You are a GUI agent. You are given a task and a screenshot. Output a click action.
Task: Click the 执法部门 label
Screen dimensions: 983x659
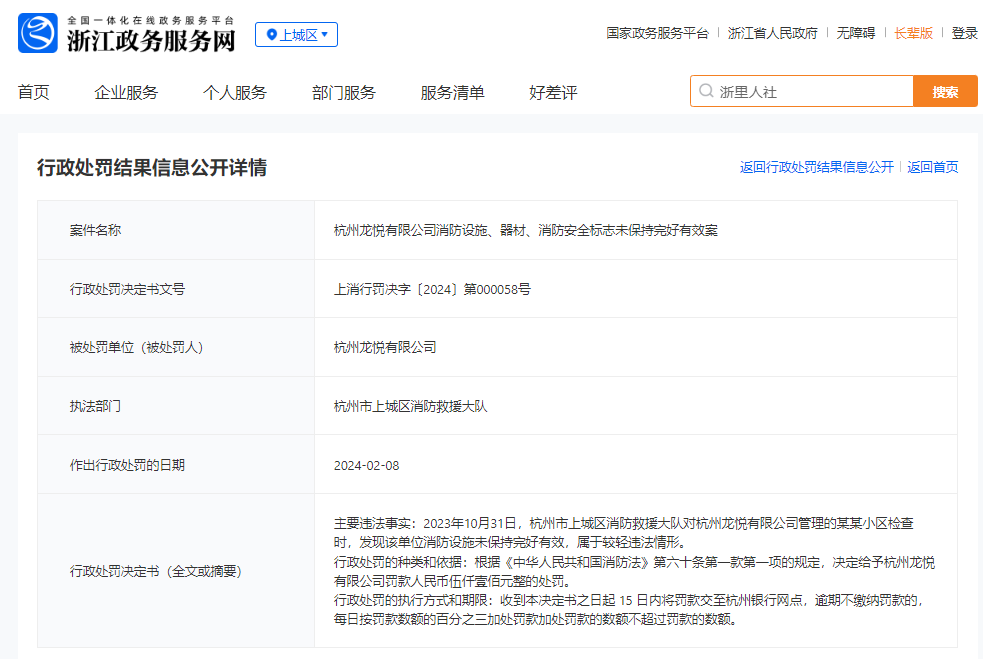click(x=95, y=406)
